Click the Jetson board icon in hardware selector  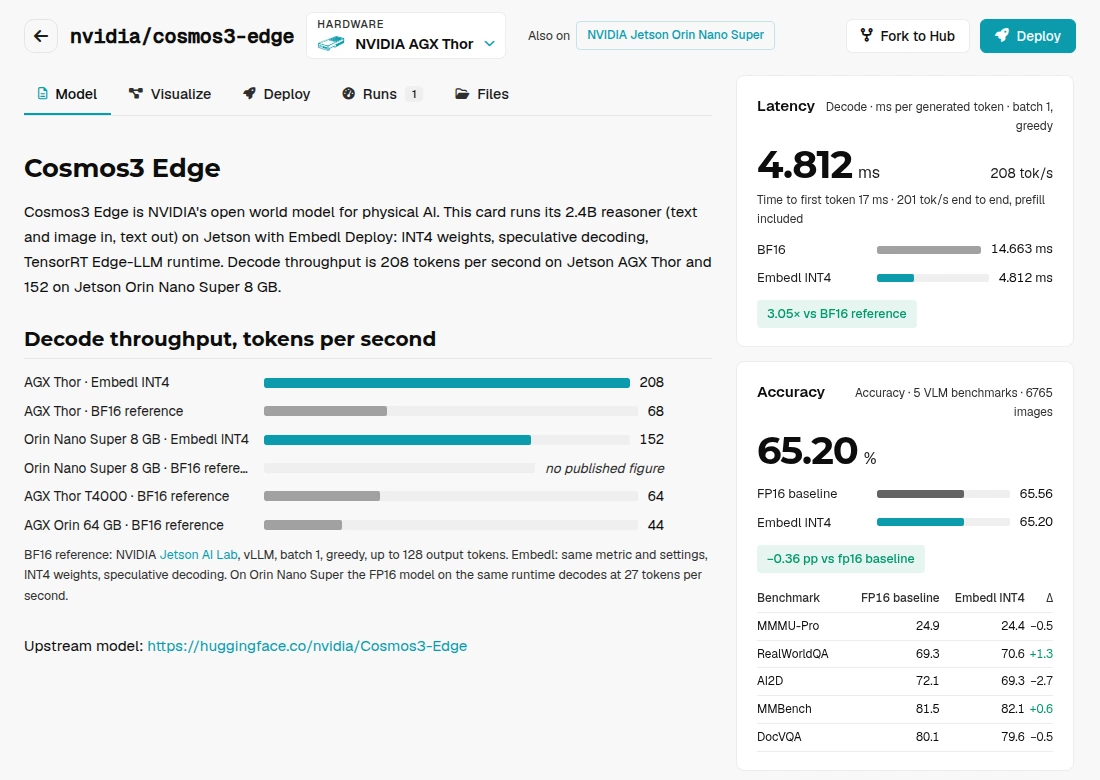pyautogui.click(x=330, y=44)
